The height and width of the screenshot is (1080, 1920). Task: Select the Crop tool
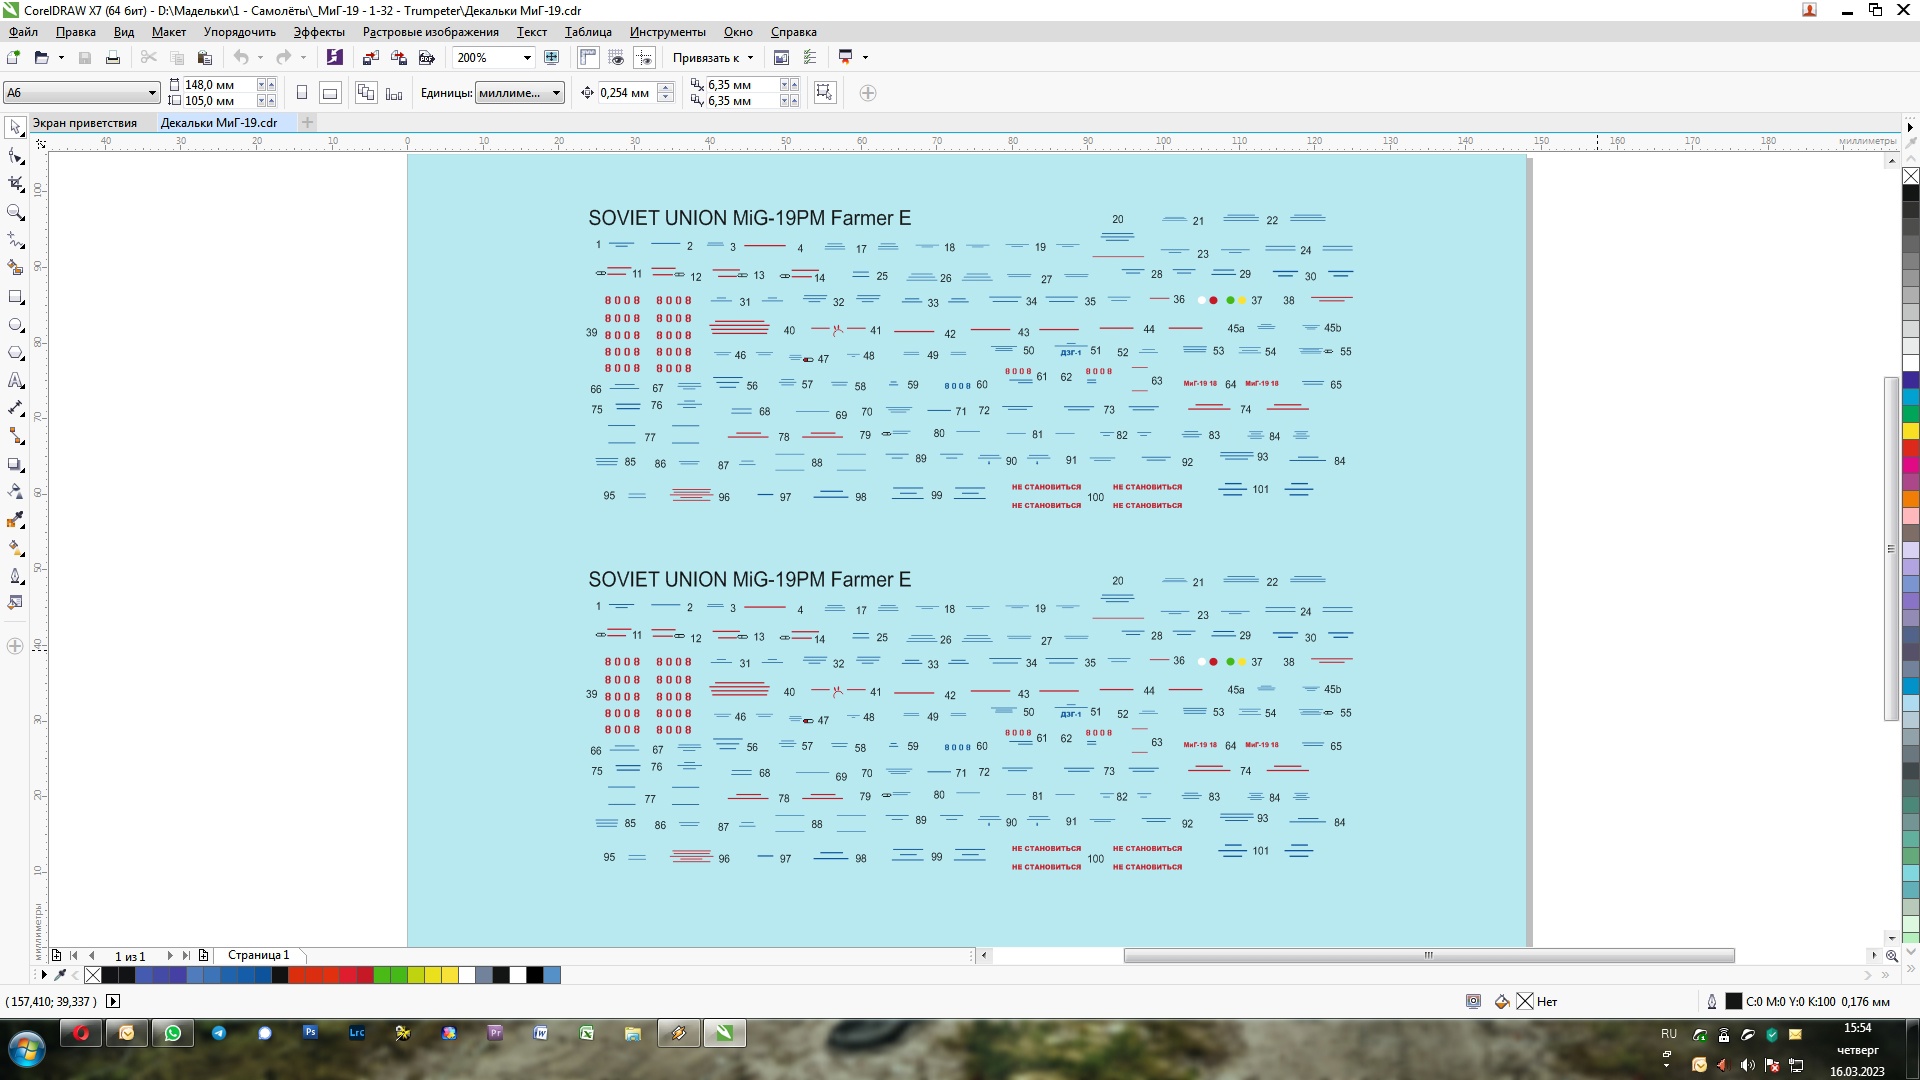[15, 184]
